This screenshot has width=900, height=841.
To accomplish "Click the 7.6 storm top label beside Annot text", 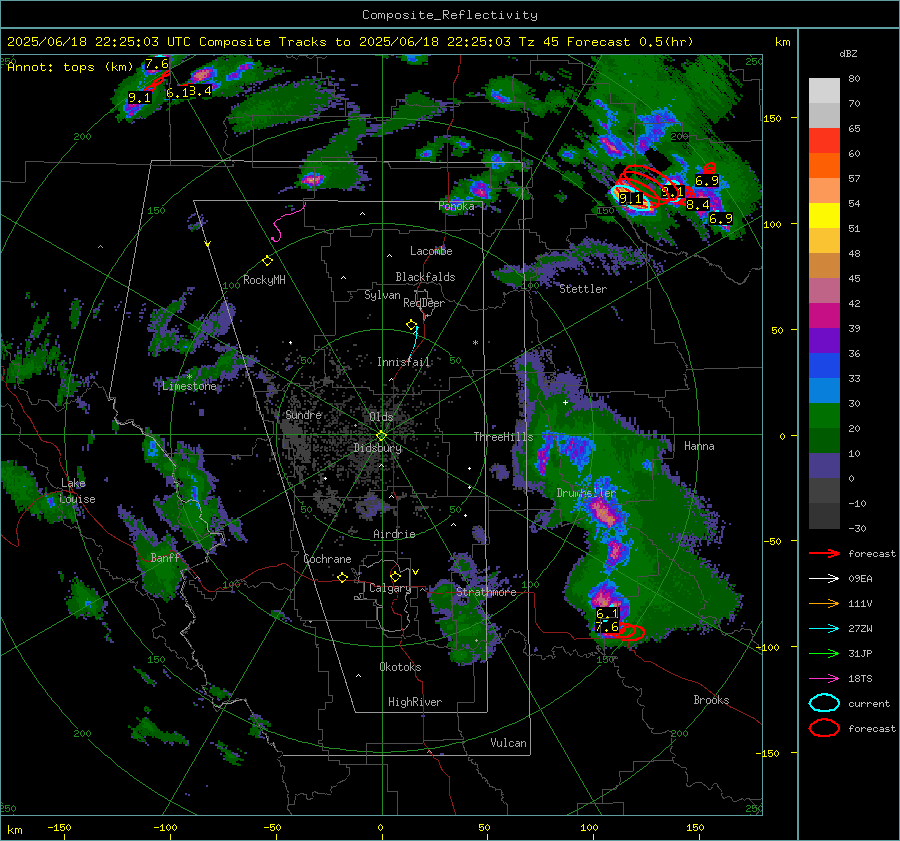I will [x=157, y=64].
